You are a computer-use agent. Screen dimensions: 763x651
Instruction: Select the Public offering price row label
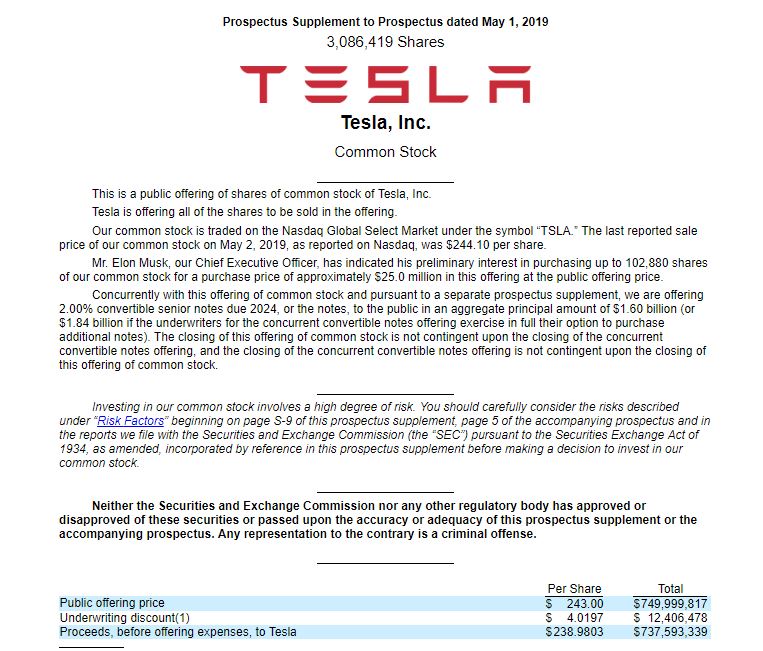112,603
